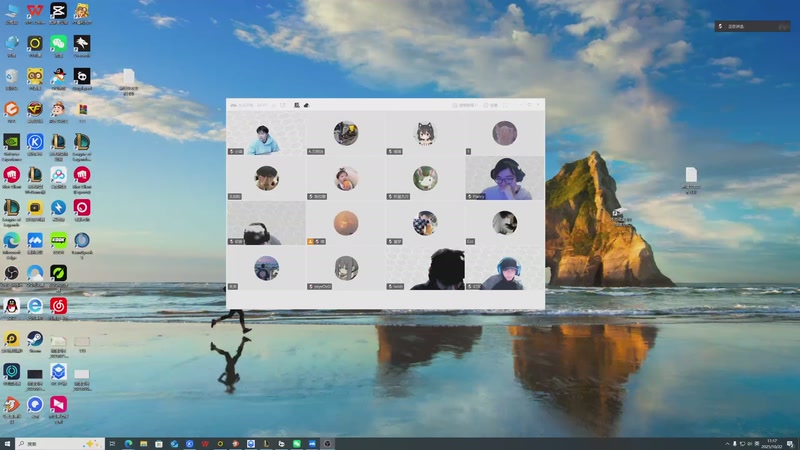Select the yeyeOvO participant tile
800x450 pixels.
click(346, 268)
